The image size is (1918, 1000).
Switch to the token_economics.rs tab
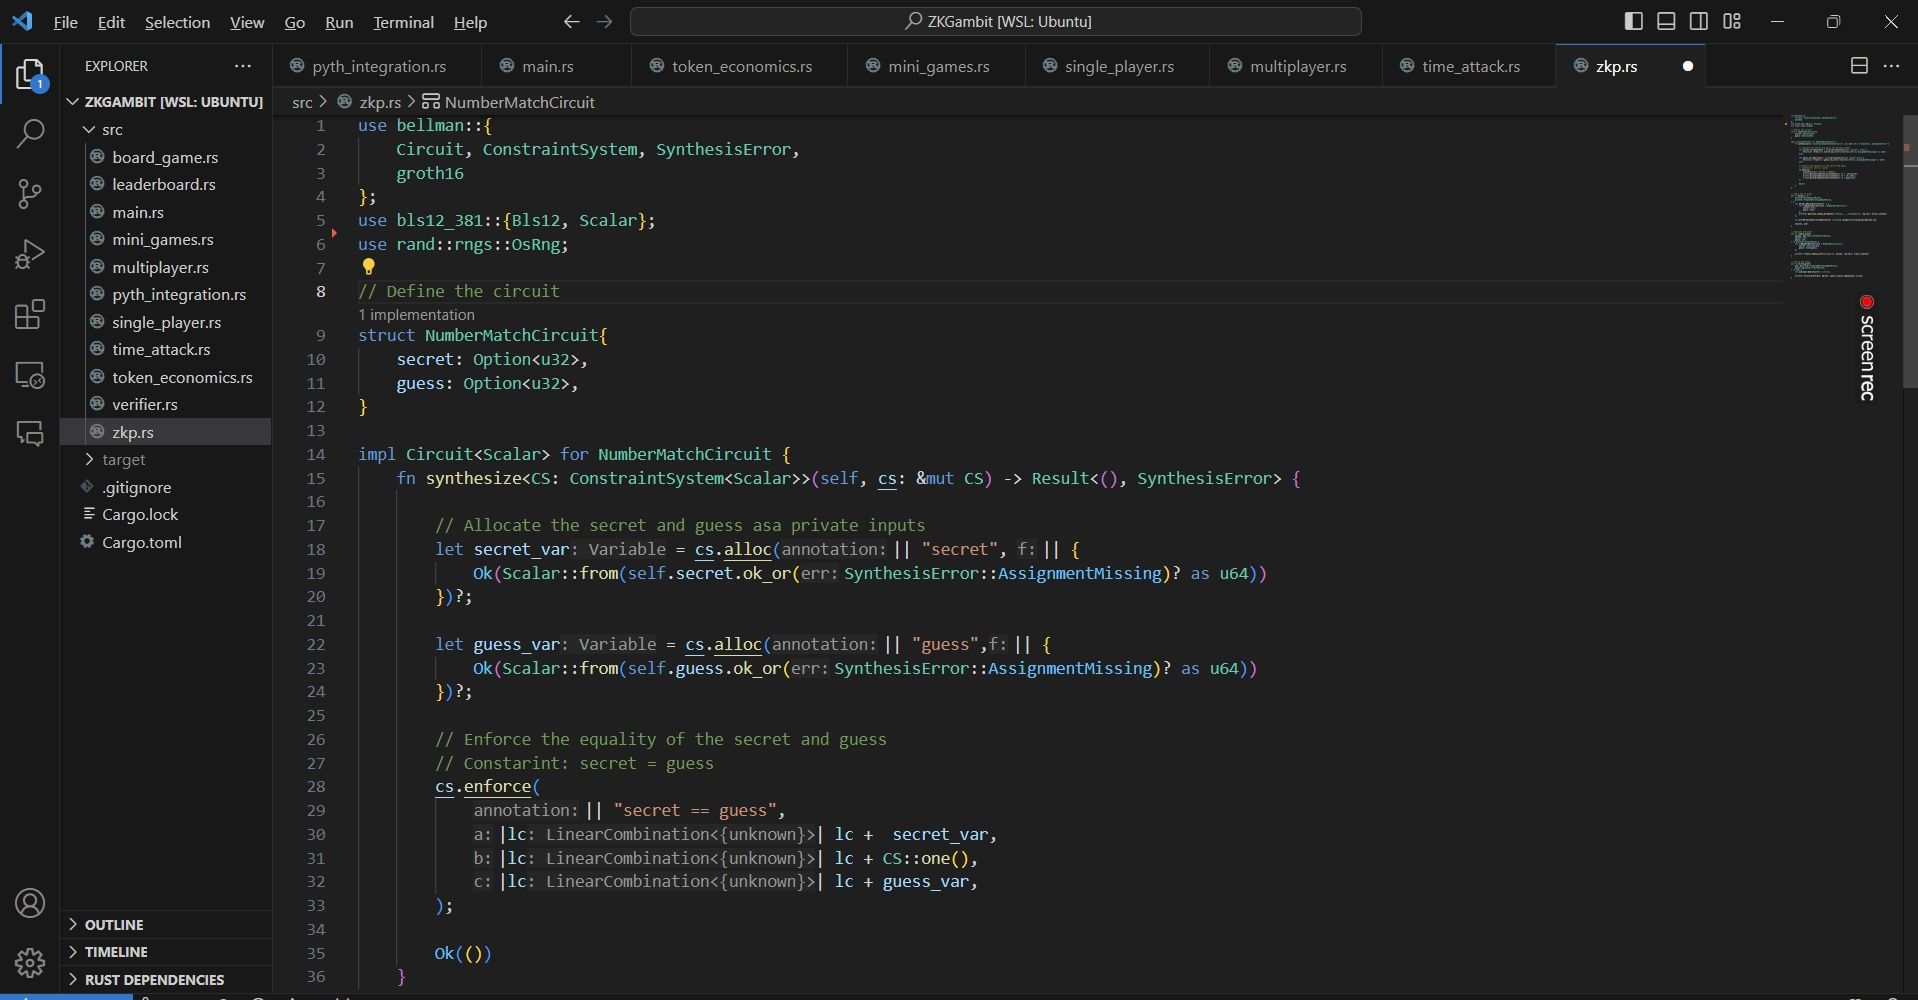(740, 66)
